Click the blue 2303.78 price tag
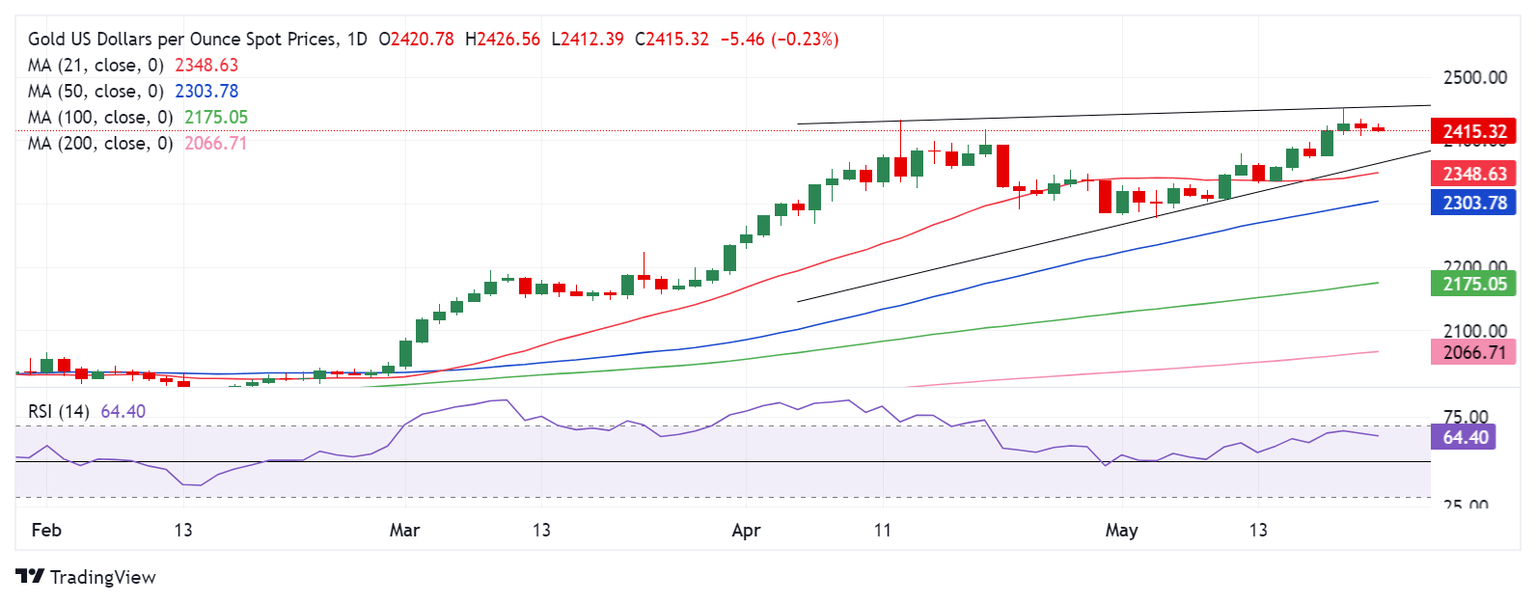 pos(1474,203)
